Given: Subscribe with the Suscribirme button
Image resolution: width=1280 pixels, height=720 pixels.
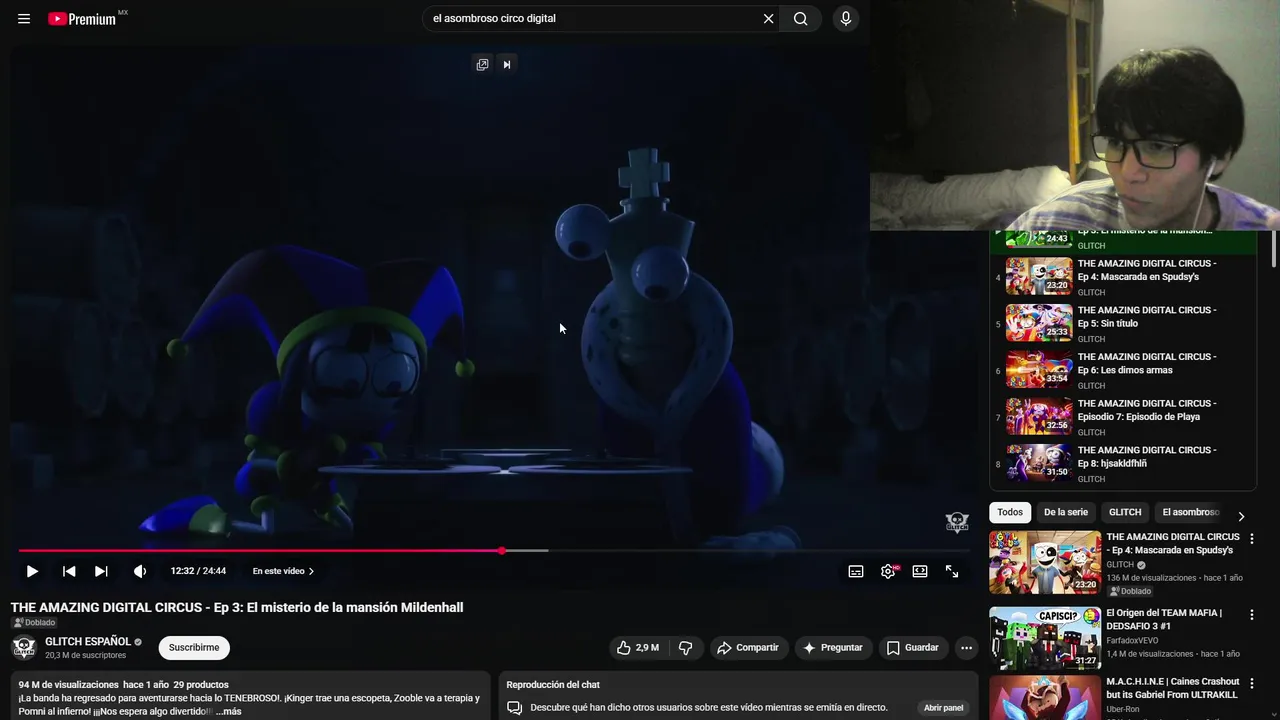Looking at the screenshot, I should point(194,647).
